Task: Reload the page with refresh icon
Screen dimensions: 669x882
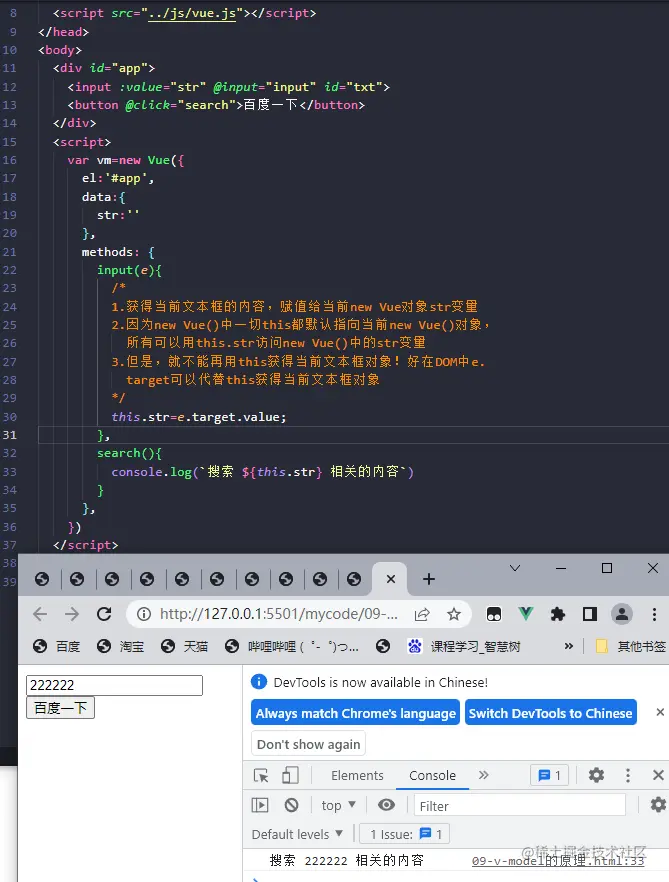Action: tap(104, 614)
